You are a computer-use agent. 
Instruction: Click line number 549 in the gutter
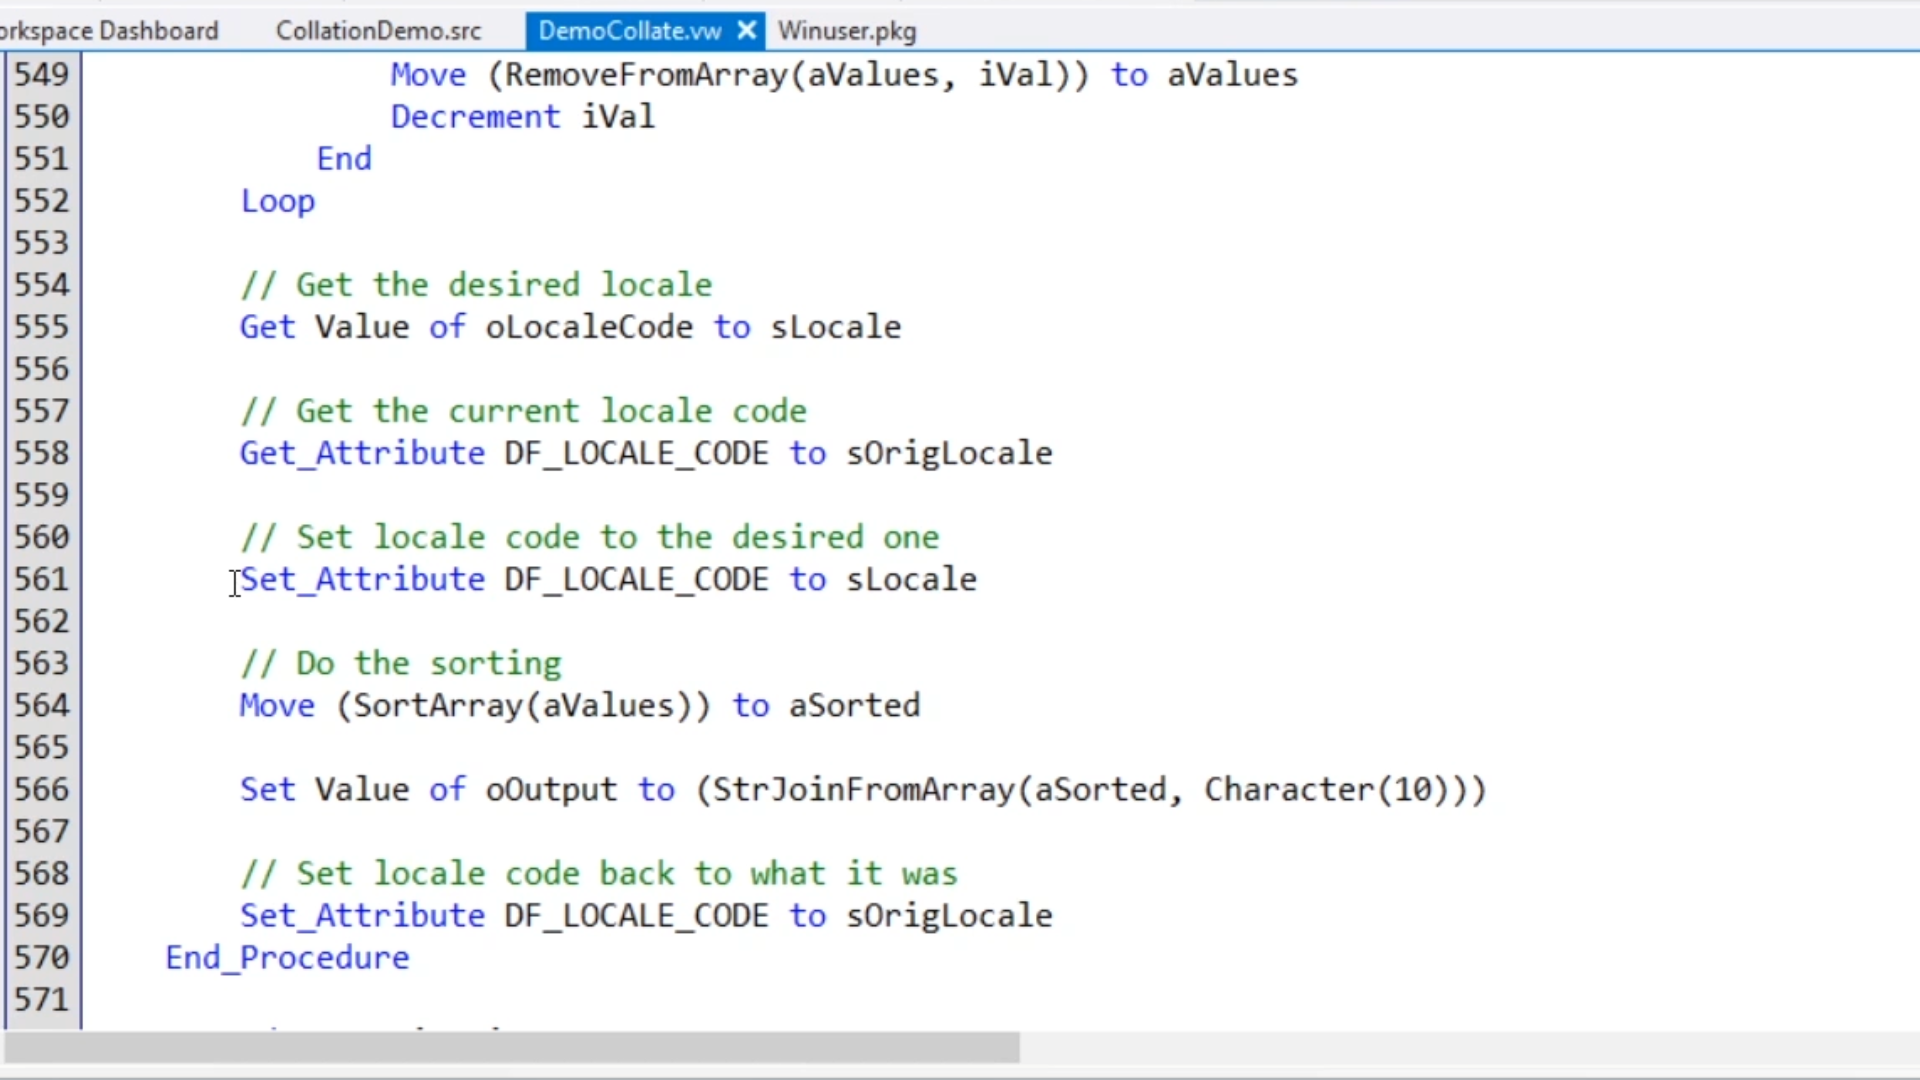(x=41, y=75)
